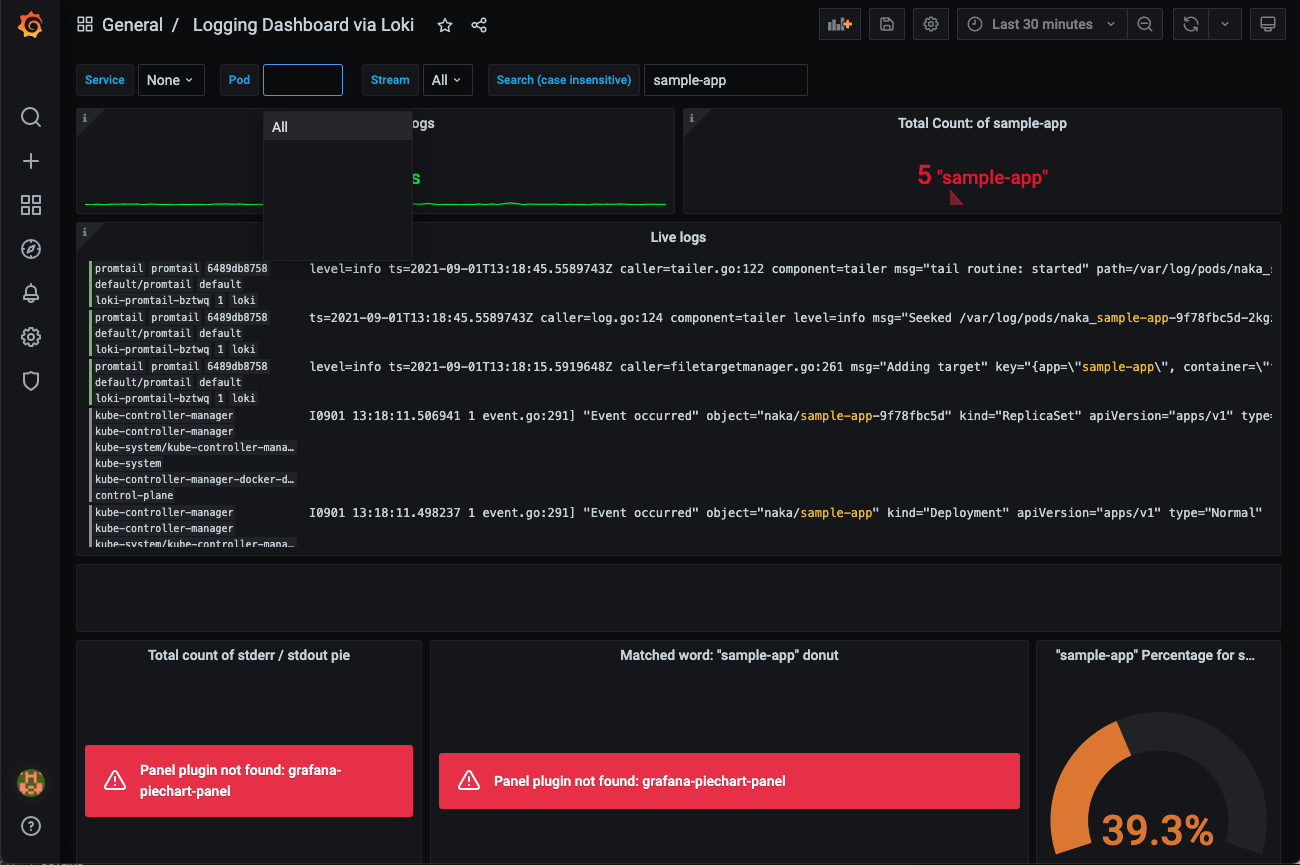Viewport: 1300px width, 865px height.
Task: Expand the log line I0901 13:18:11.506941
Action: coord(790,415)
